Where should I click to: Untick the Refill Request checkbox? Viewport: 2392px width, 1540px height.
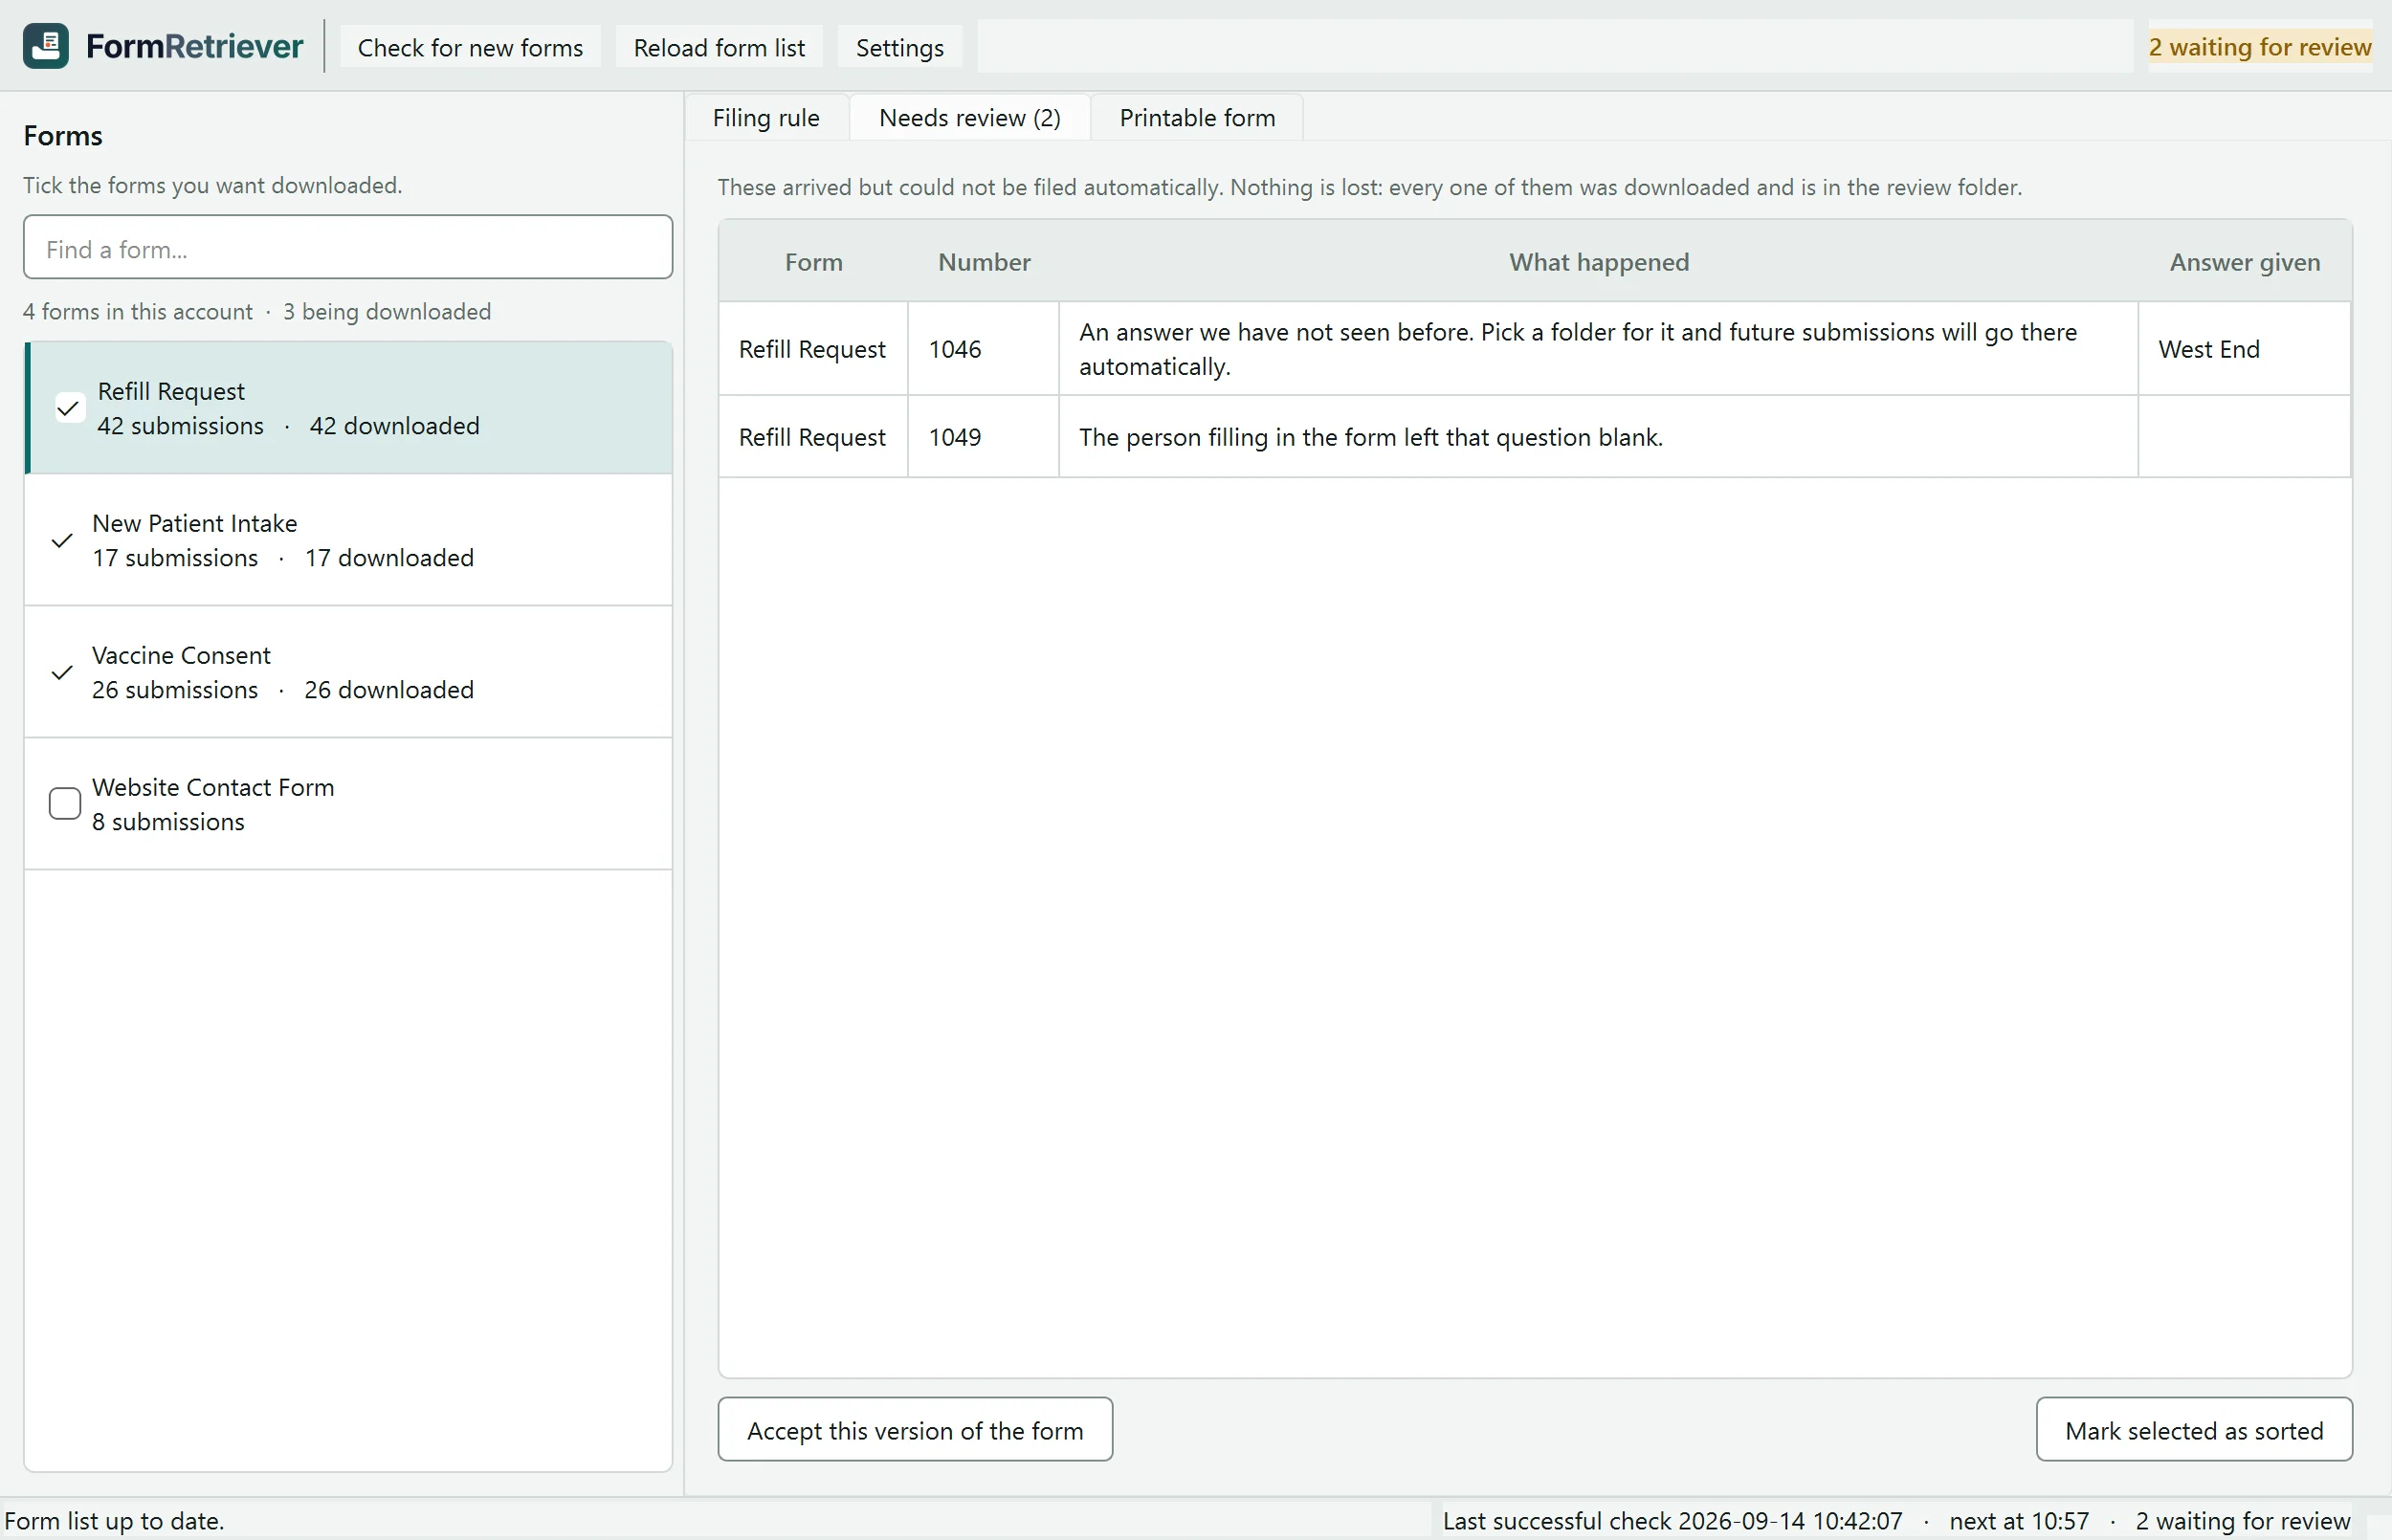(x=69, y=408)
